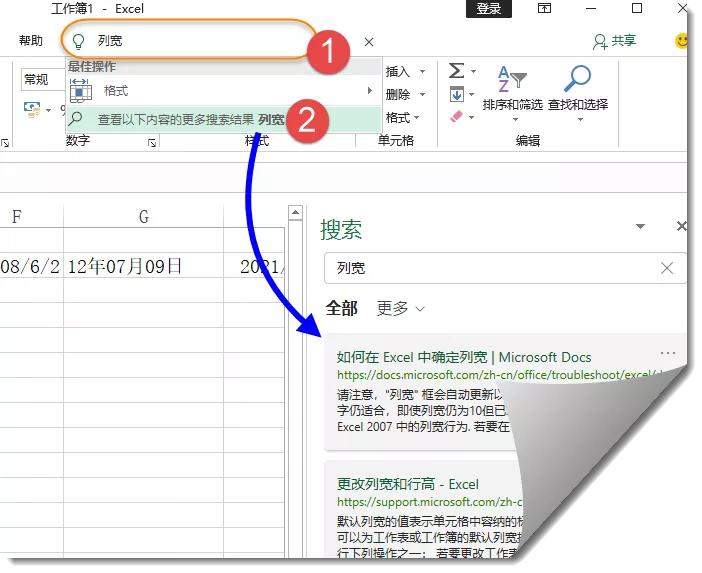Select column G header
The width and height of the screenshot is (702, 573).
tap(144, 217)
